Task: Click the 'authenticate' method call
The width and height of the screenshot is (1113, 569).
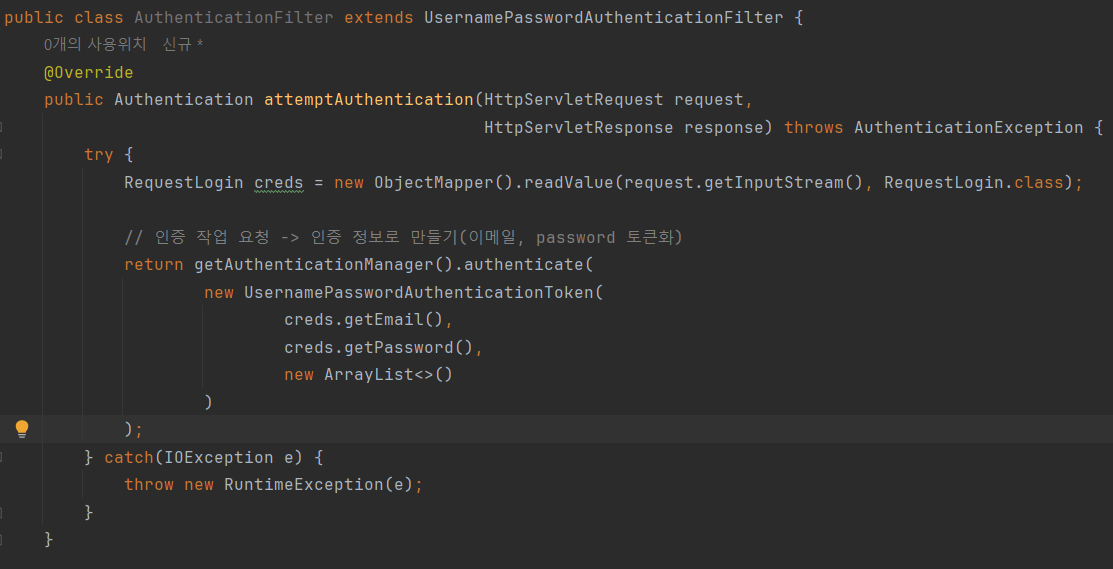Action: pyautogui.click(x=524, y=265)
